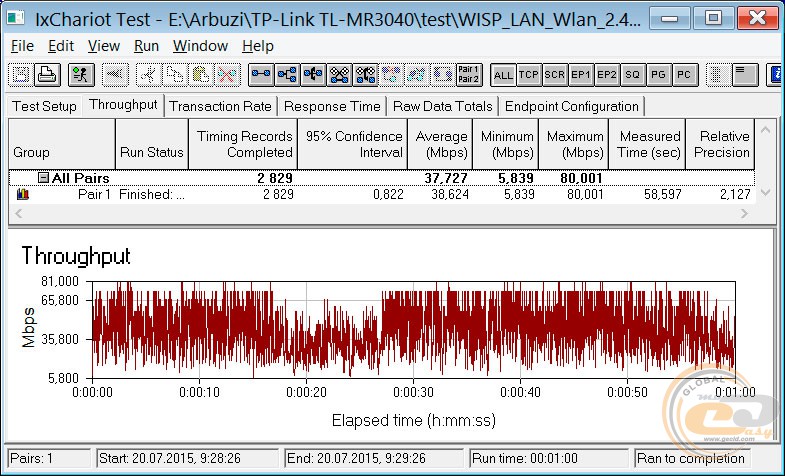Click the Add endpoint pair icon
Screen dimensions: 785x476
pyautogui.click(x=261, y=75)
